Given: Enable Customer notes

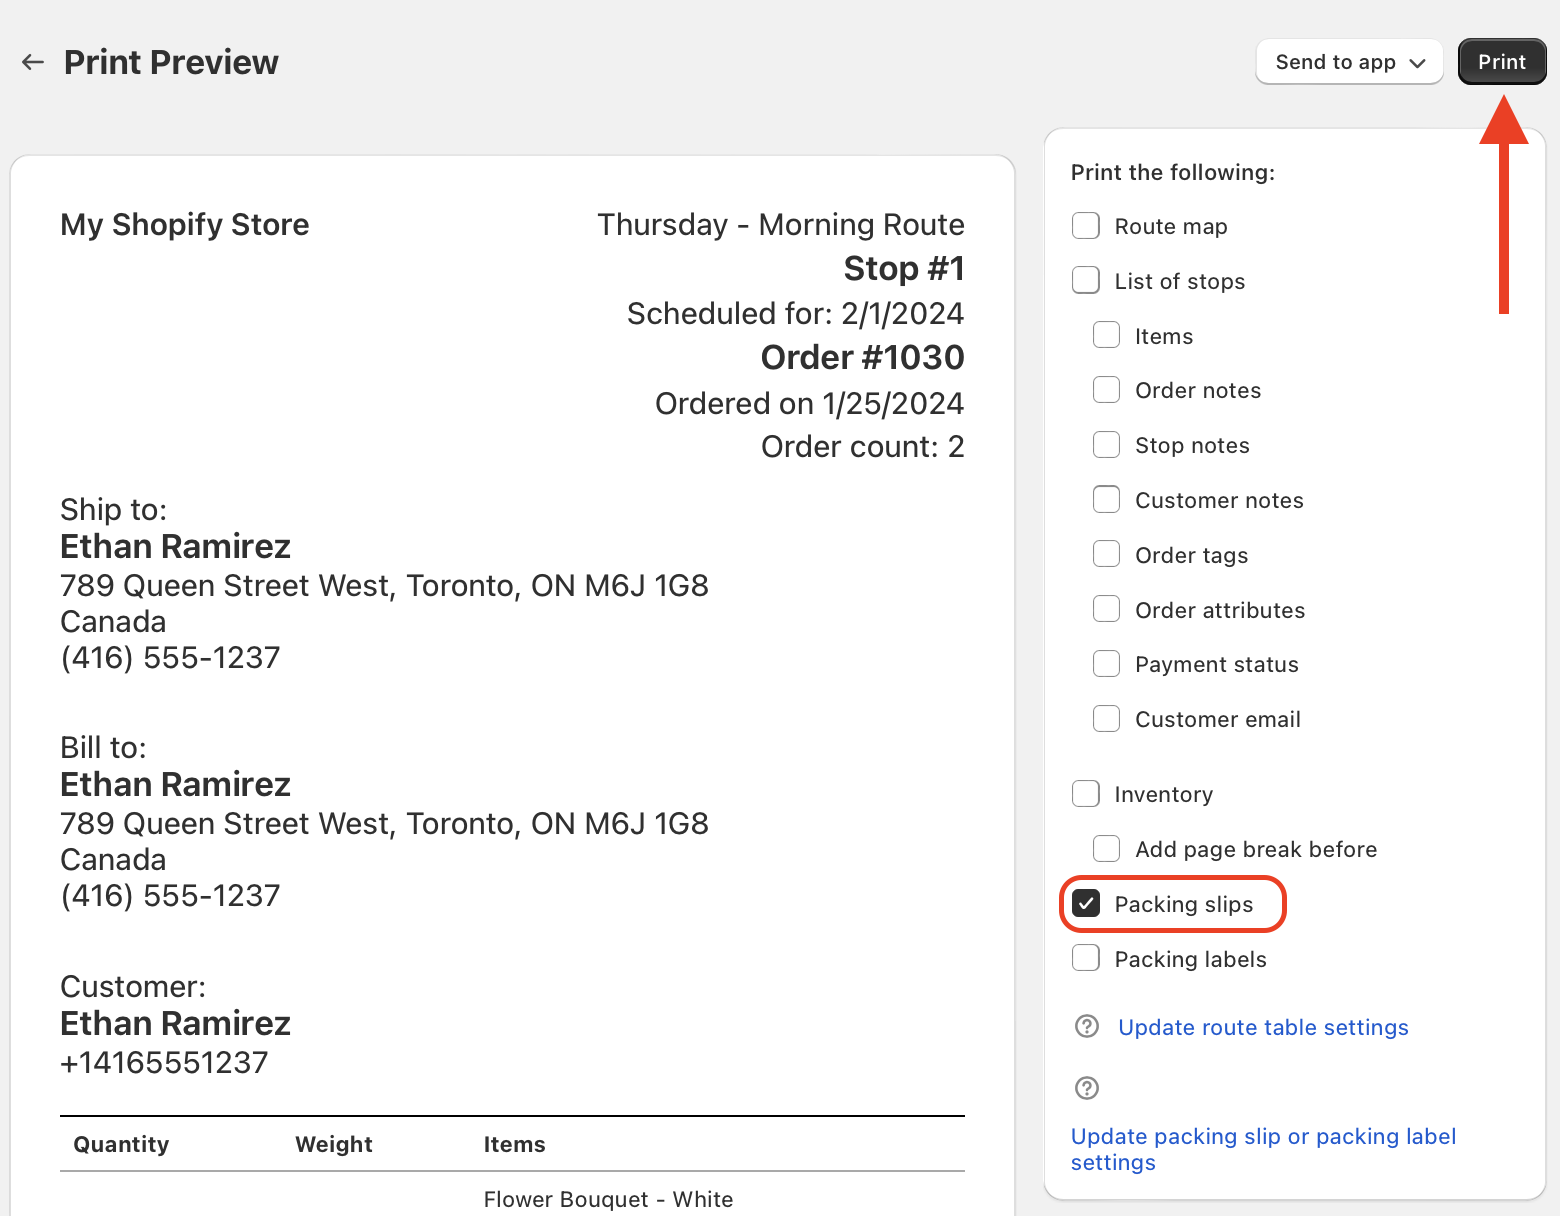Looking at the screenshot, I should 1106,499.
